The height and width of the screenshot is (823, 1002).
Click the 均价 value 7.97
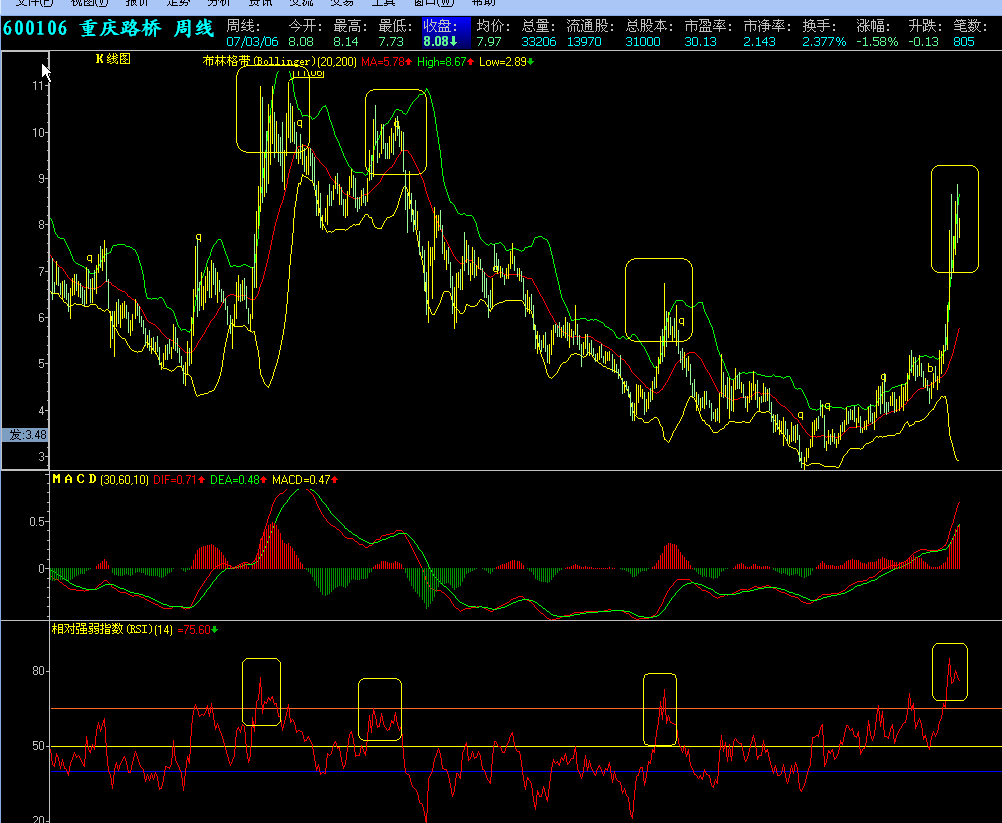(x=489, y=42)
